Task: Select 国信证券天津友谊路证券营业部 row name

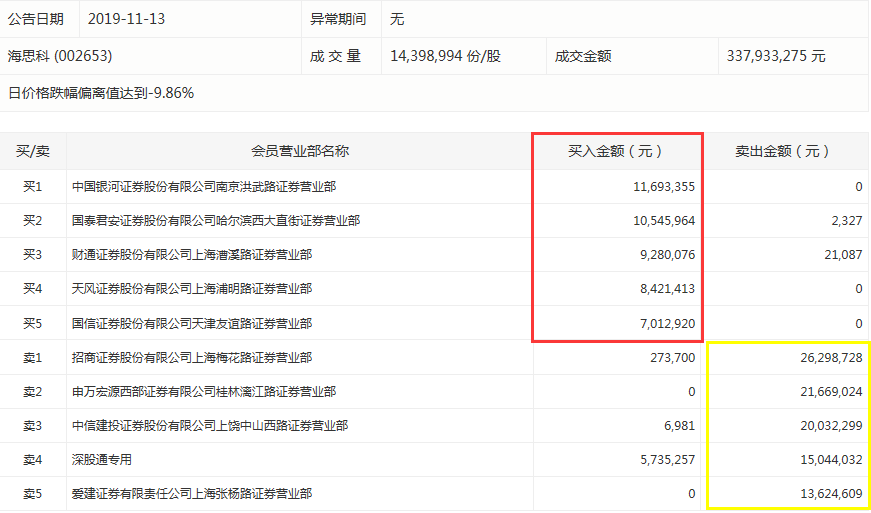Action: (x=192, y=323)
